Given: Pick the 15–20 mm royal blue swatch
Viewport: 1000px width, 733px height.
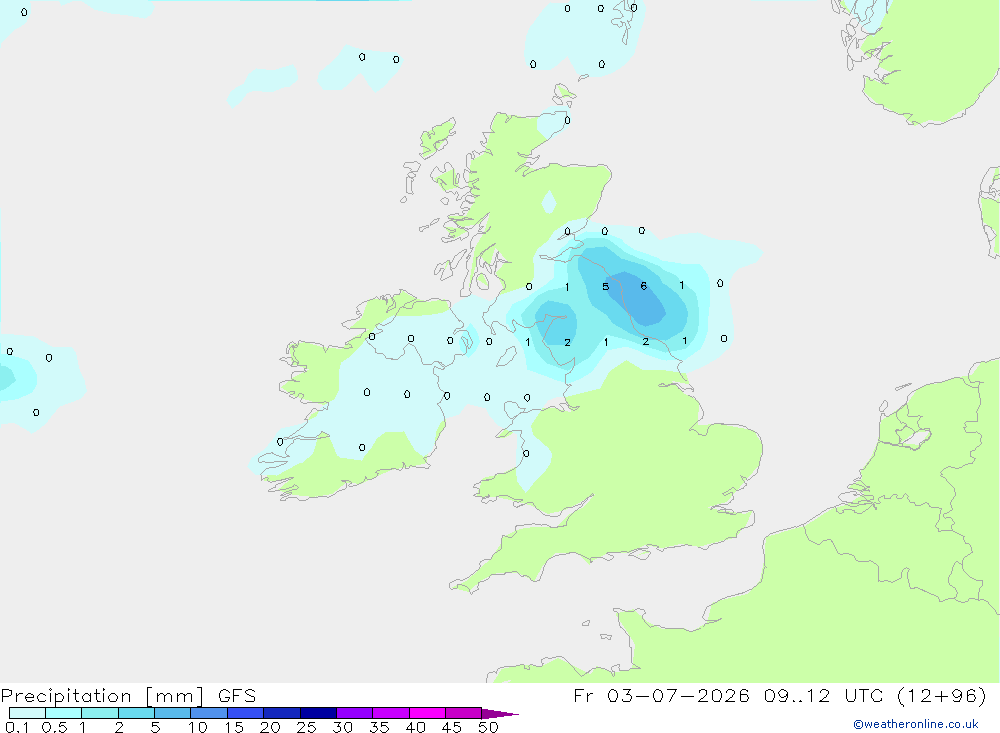Looking at the screenshot, I should click(x=246, y=713).
